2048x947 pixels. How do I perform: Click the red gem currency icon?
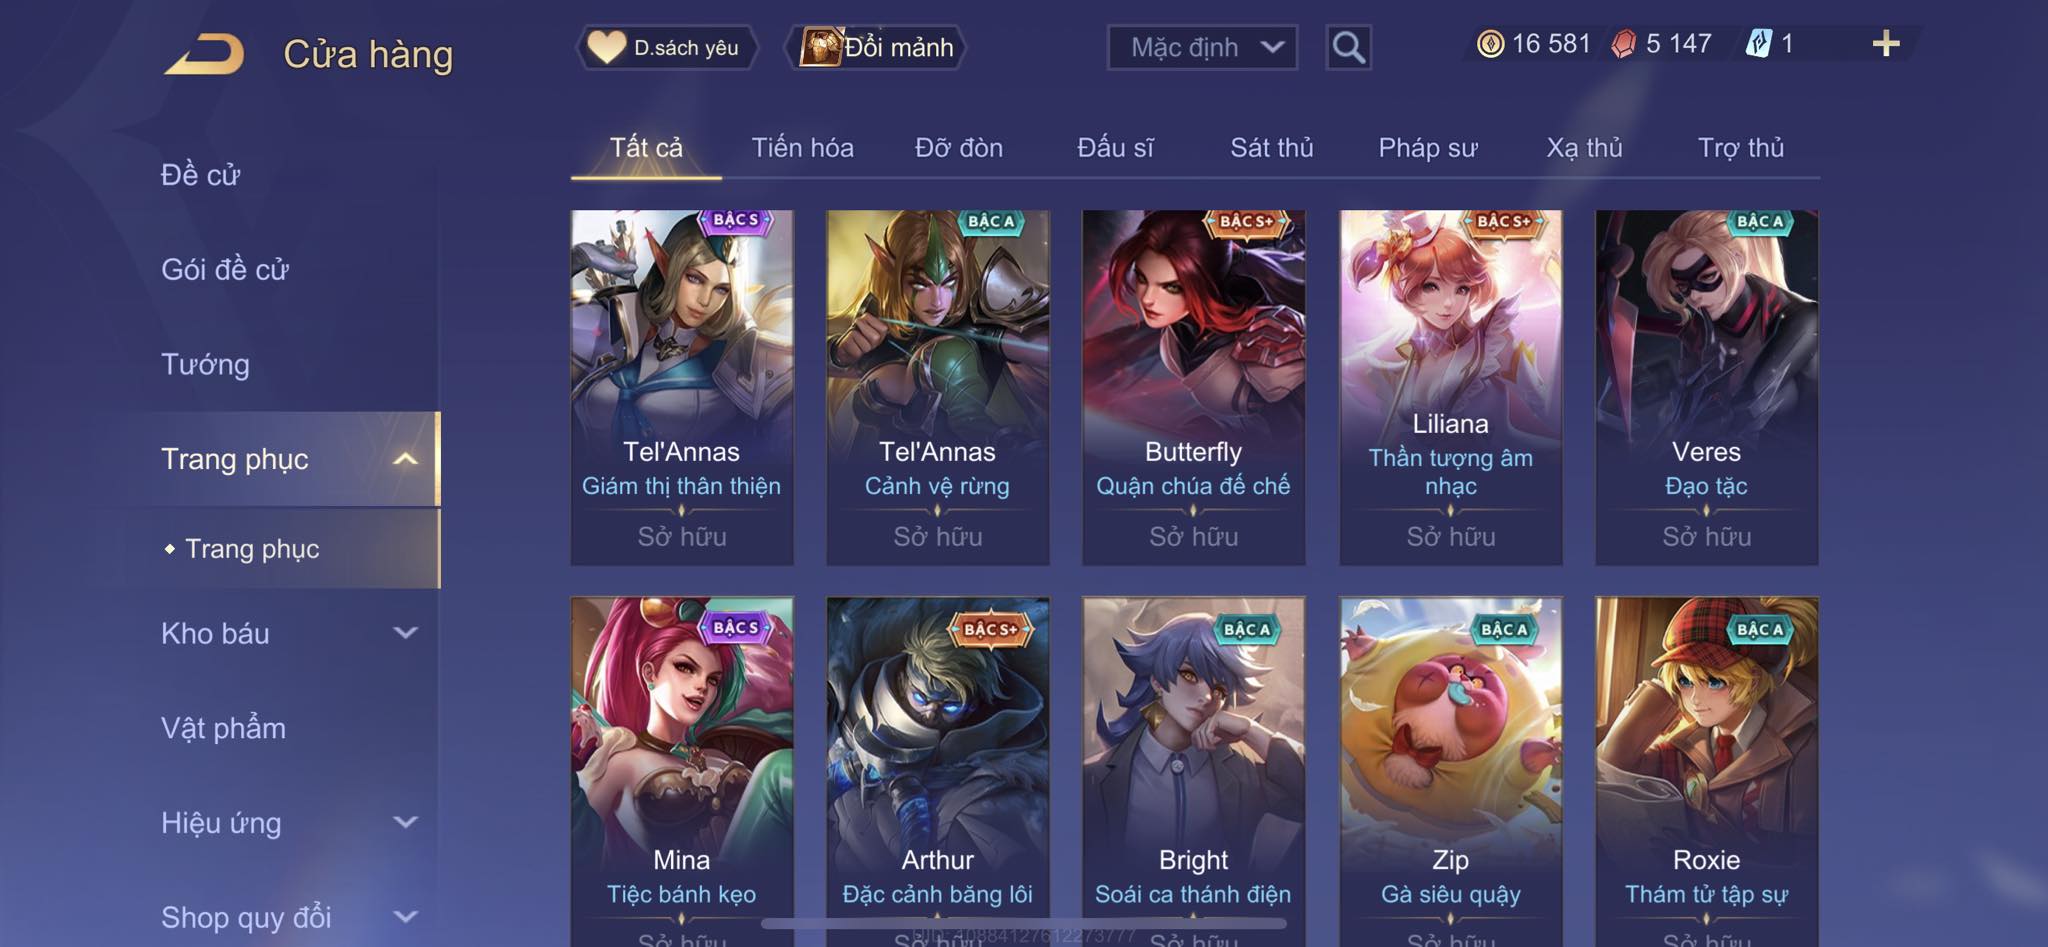coord(1624,44)
